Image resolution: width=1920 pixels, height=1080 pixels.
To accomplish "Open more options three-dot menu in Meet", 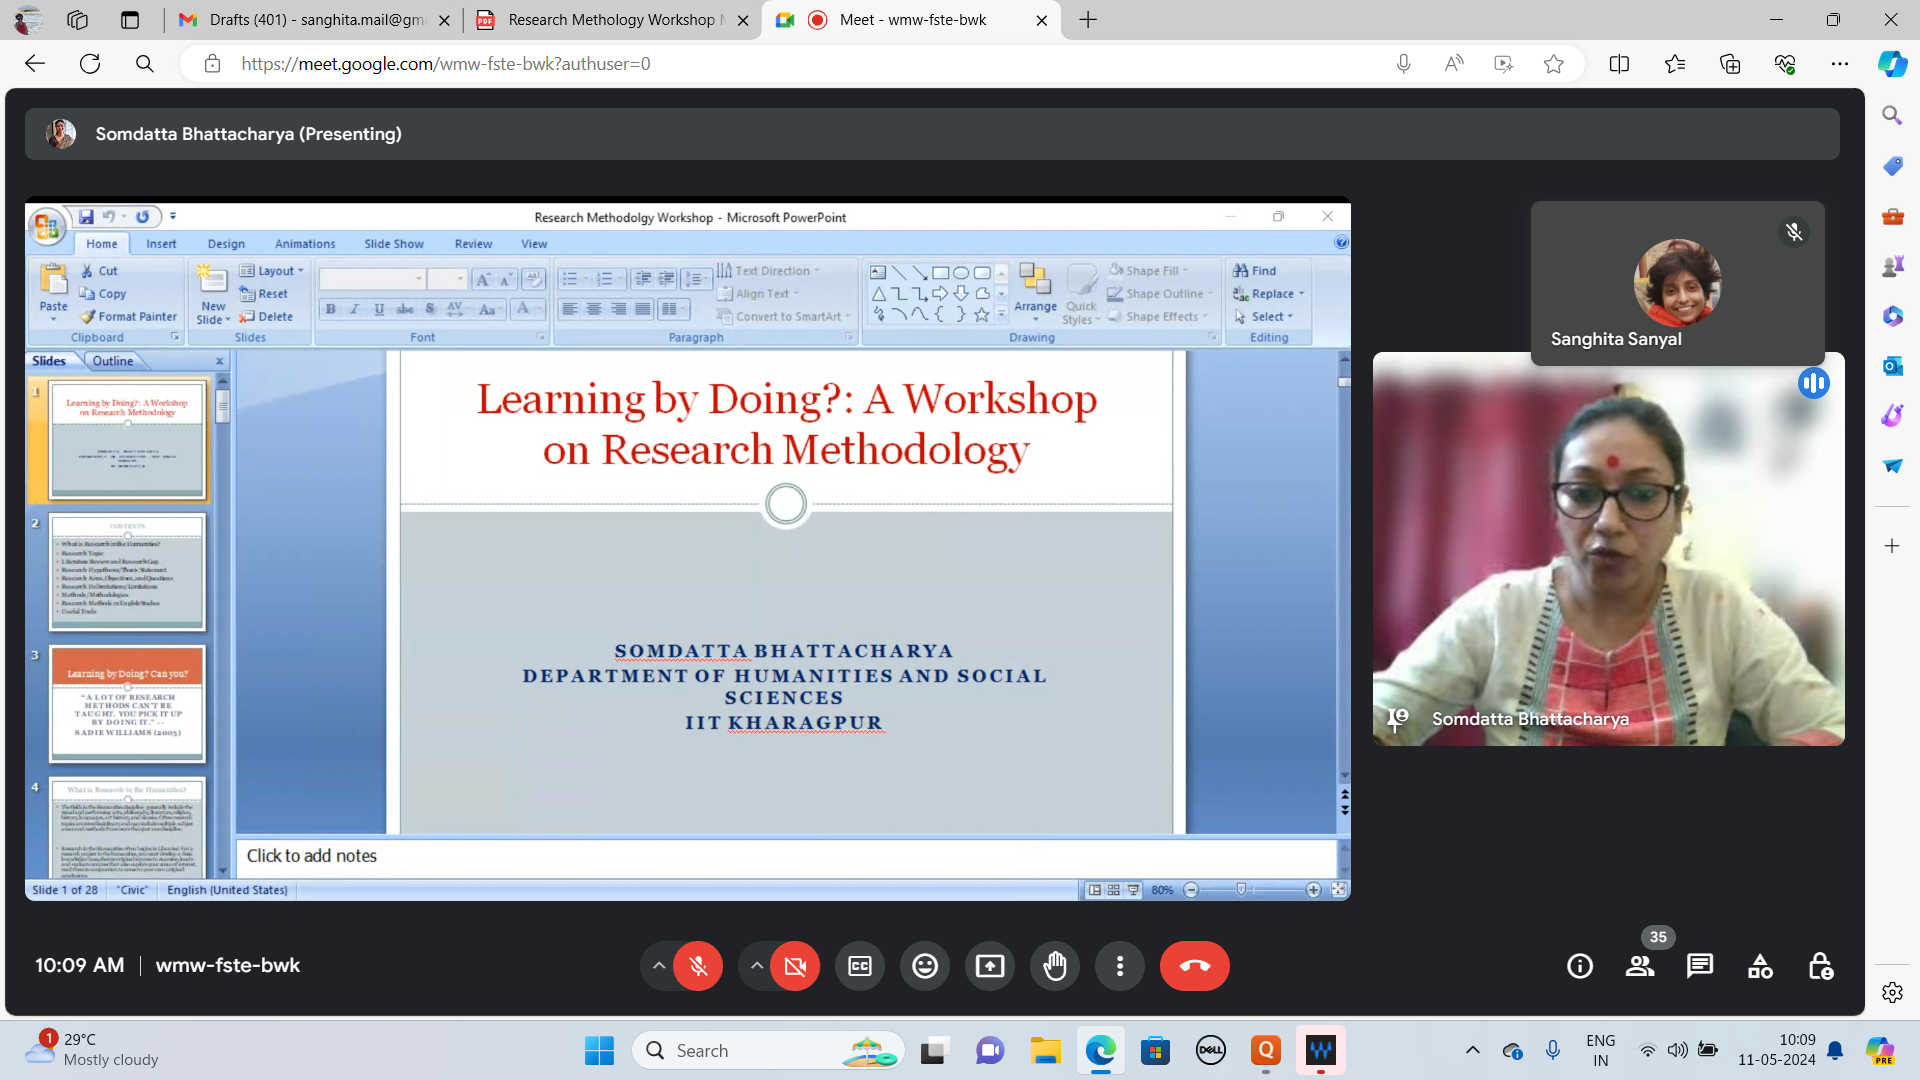I will [x=1120, y=966].
